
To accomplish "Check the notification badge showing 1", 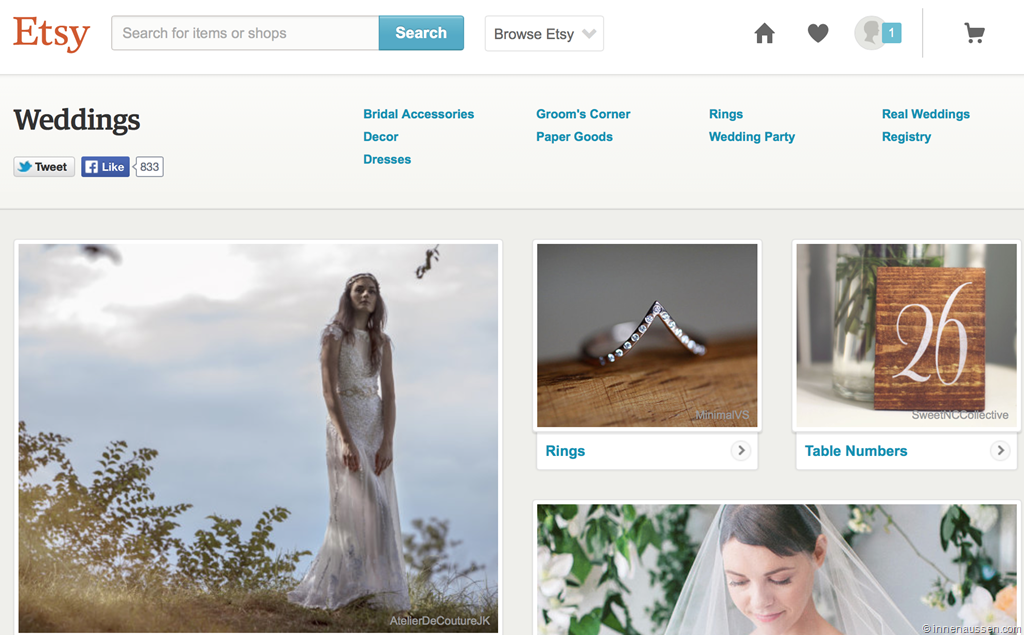I will click(891, 33).
